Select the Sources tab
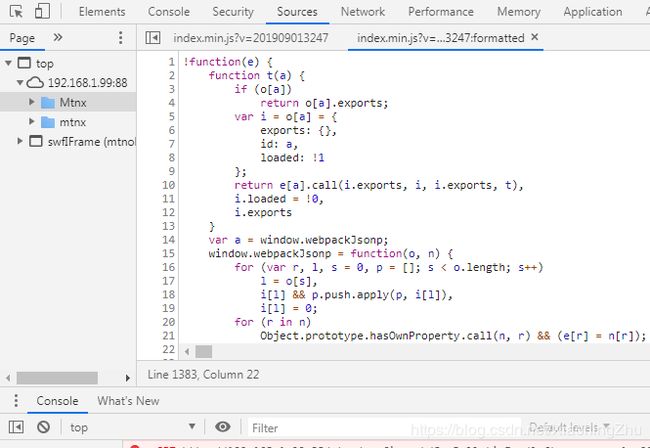Screen dimensions: 650x448 [297, 12]
